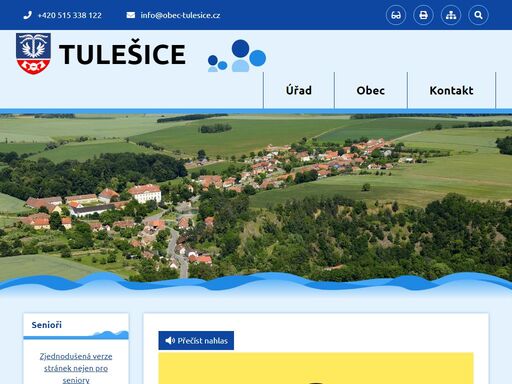Click the email envelope icon
512x384 pixels.
tap(131, 15)
